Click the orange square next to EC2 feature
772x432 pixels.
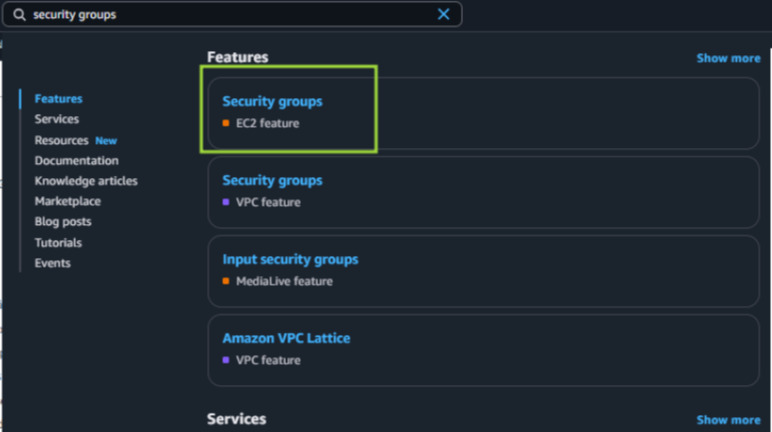[226, 123]
